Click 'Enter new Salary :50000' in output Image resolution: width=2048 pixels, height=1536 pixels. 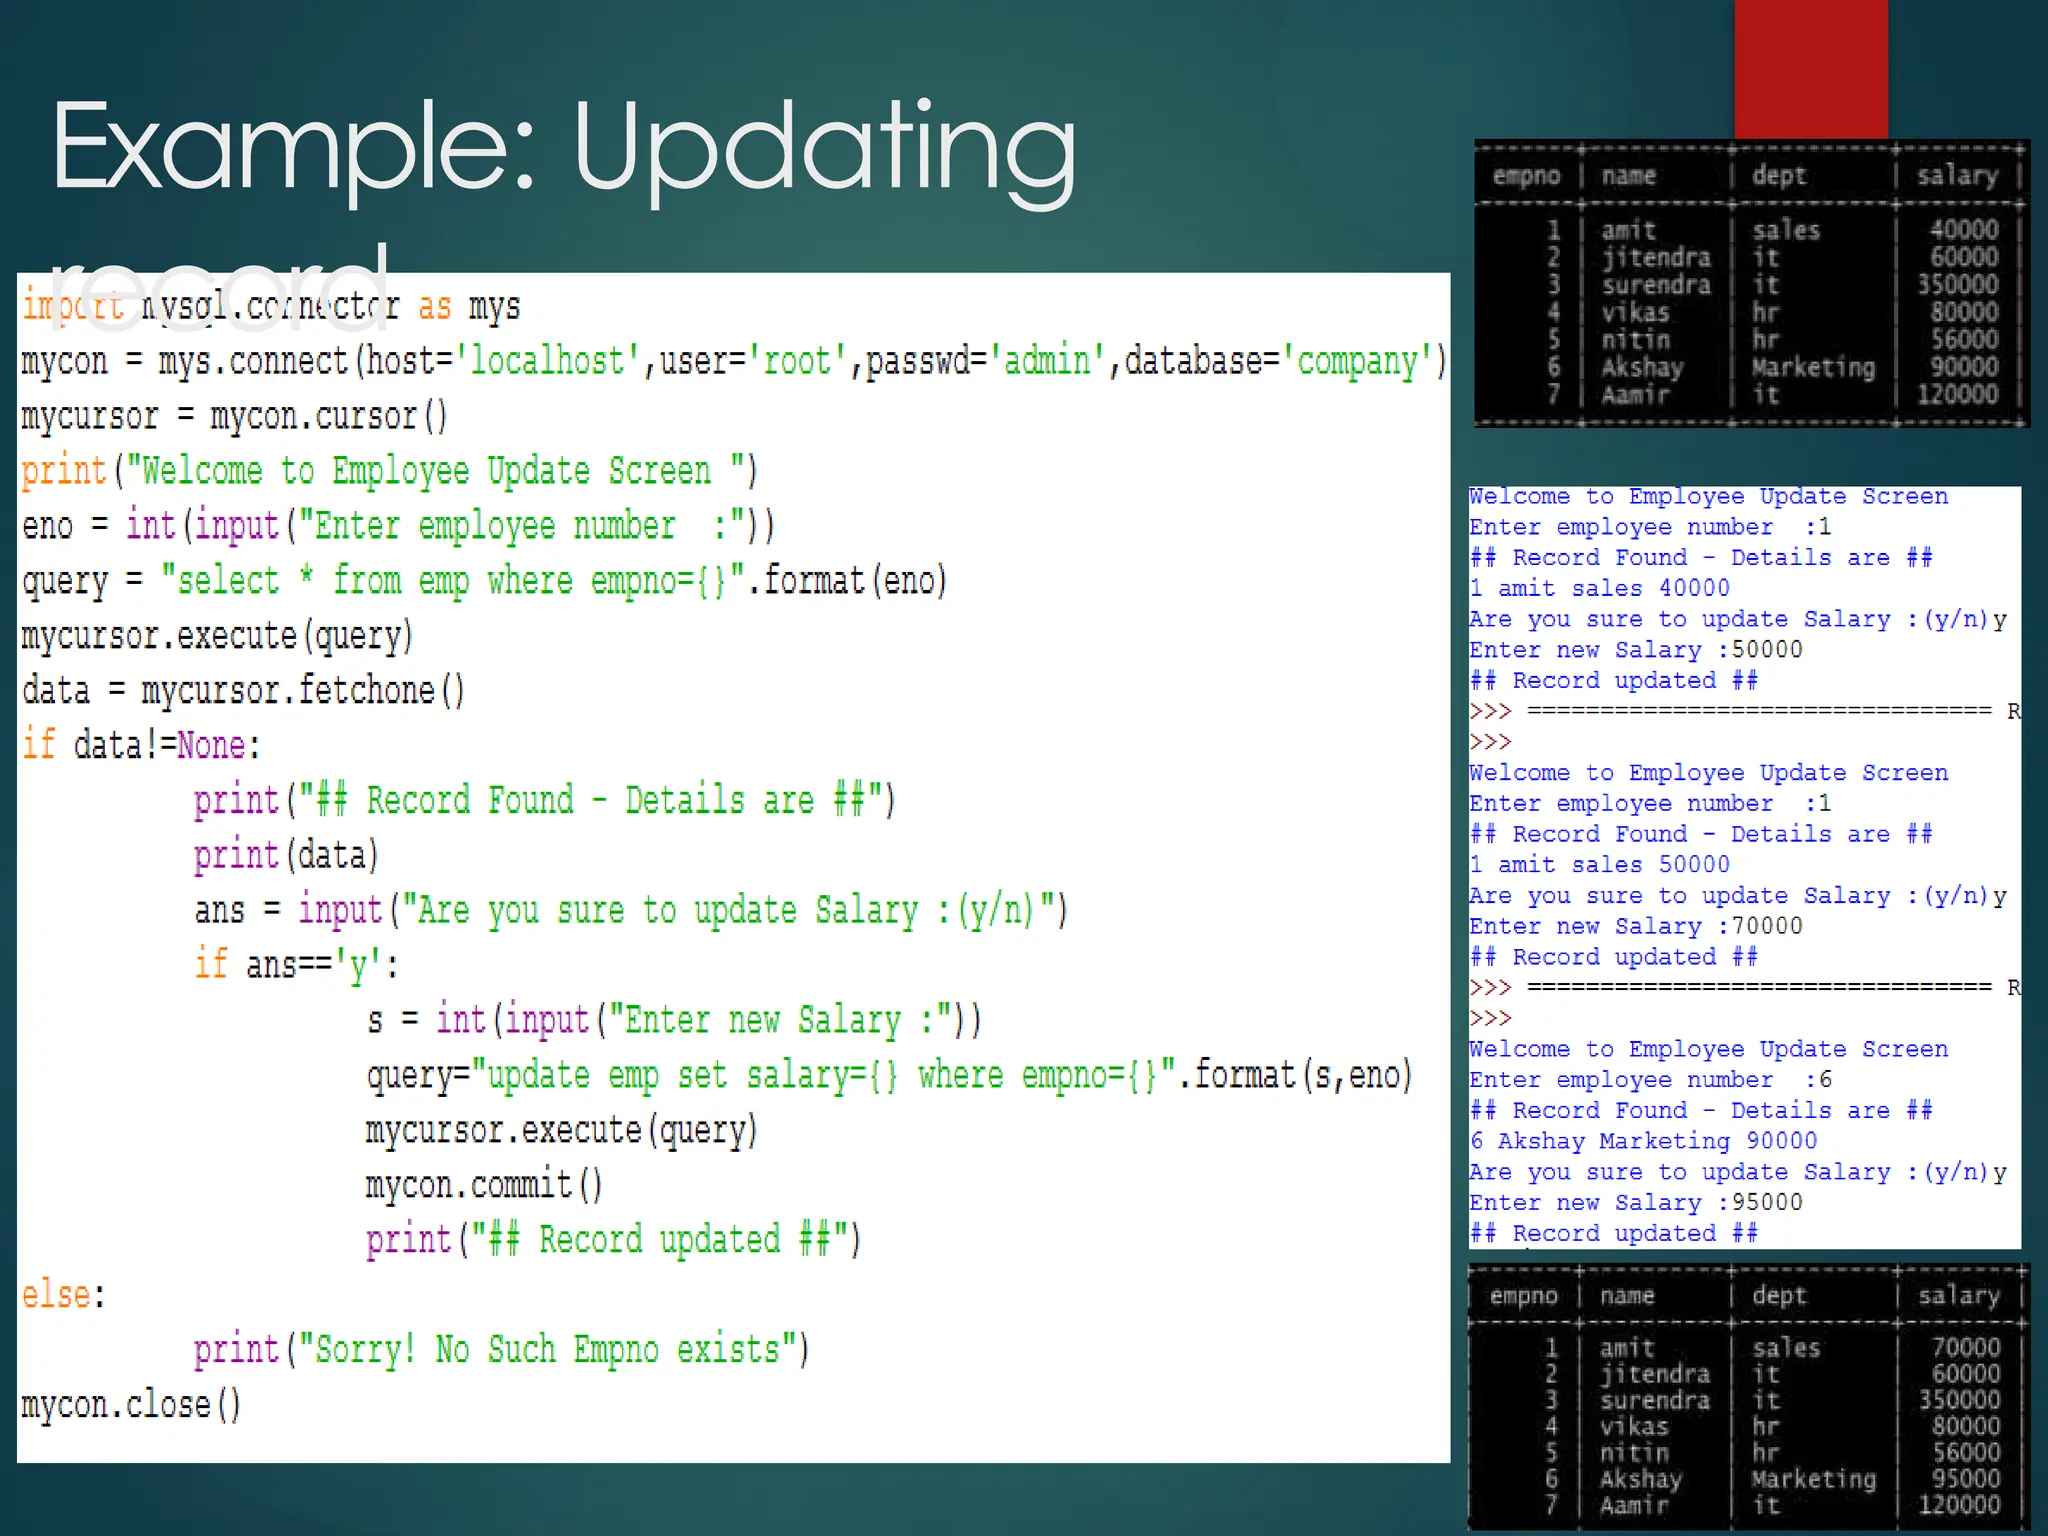pos(1635,650)
